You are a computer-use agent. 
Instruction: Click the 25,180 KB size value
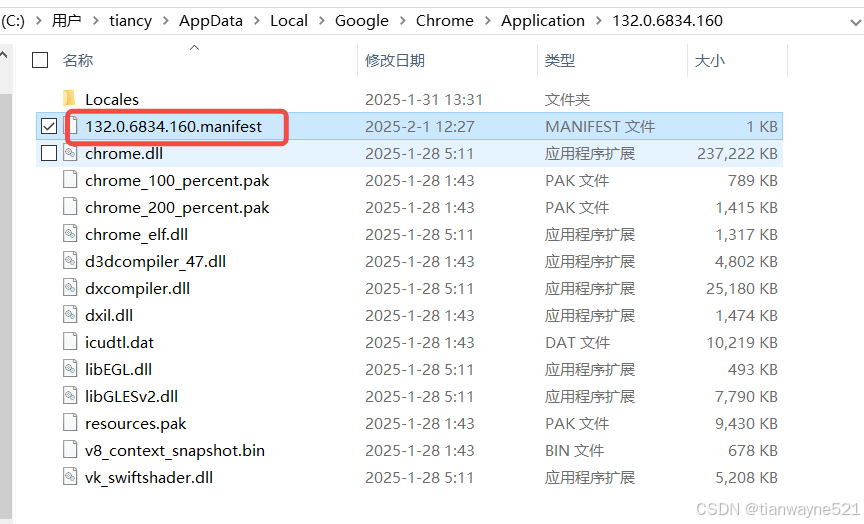(742, 288)
